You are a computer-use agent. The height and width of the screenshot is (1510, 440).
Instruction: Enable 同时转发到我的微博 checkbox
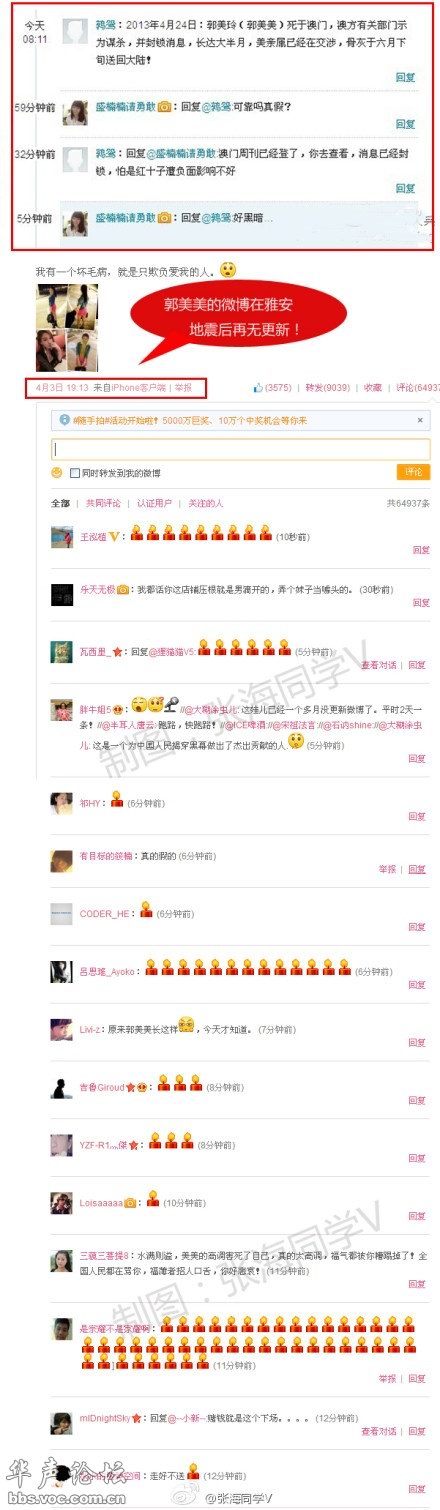[75, 472]
